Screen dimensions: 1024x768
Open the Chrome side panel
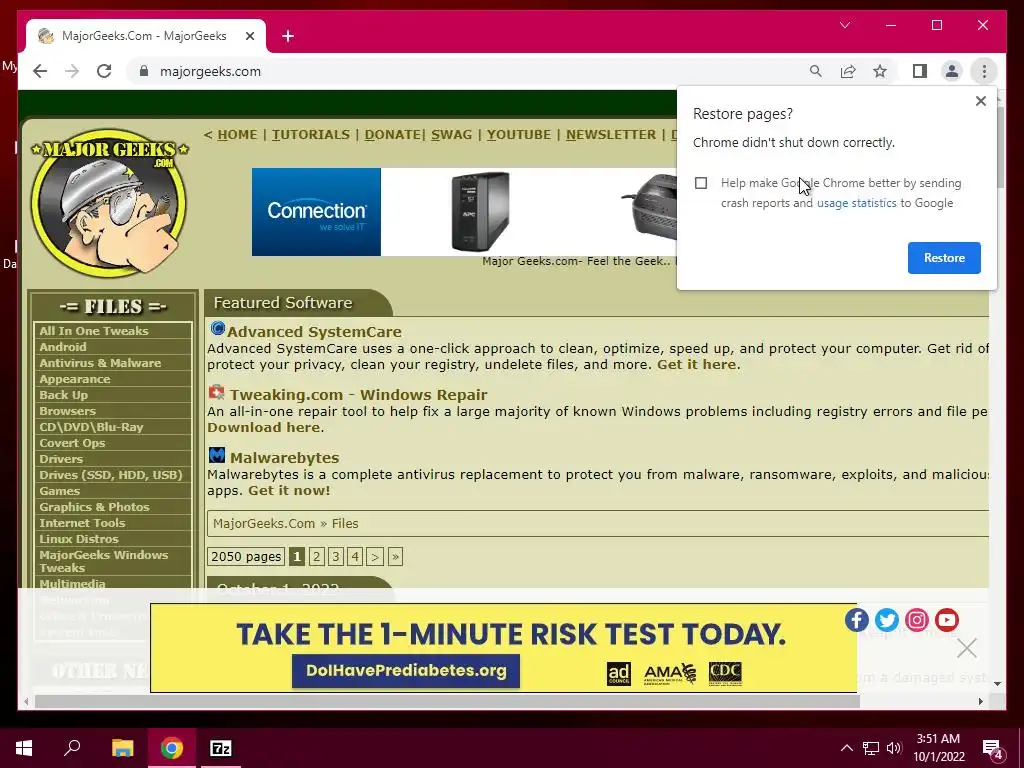coord(920,71)
